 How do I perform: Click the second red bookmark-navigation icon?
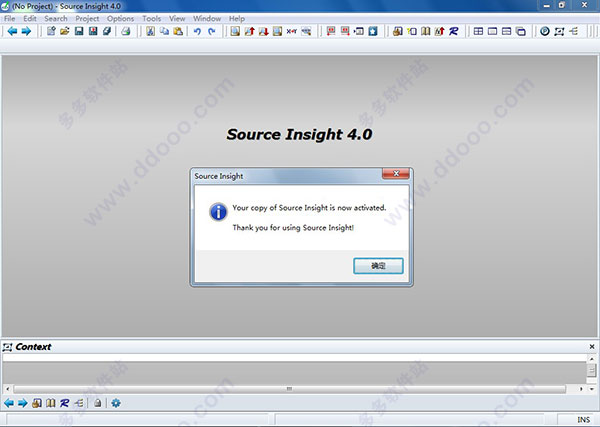345,31
